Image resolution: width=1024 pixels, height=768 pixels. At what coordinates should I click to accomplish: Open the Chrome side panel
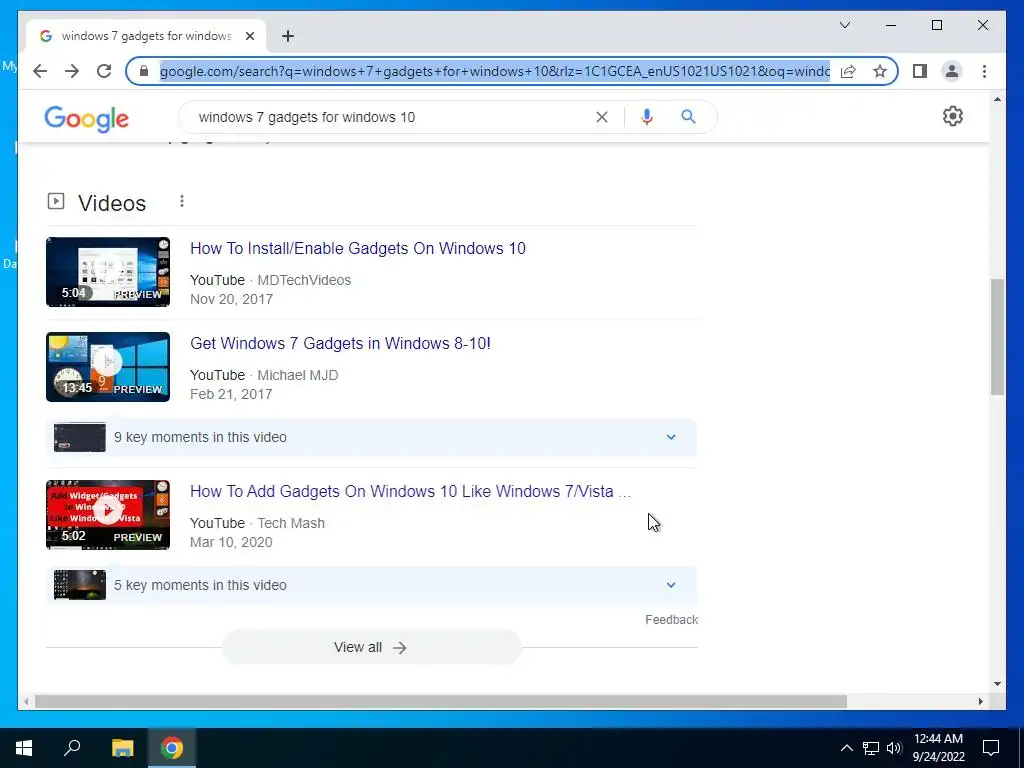tap(920, 71)
